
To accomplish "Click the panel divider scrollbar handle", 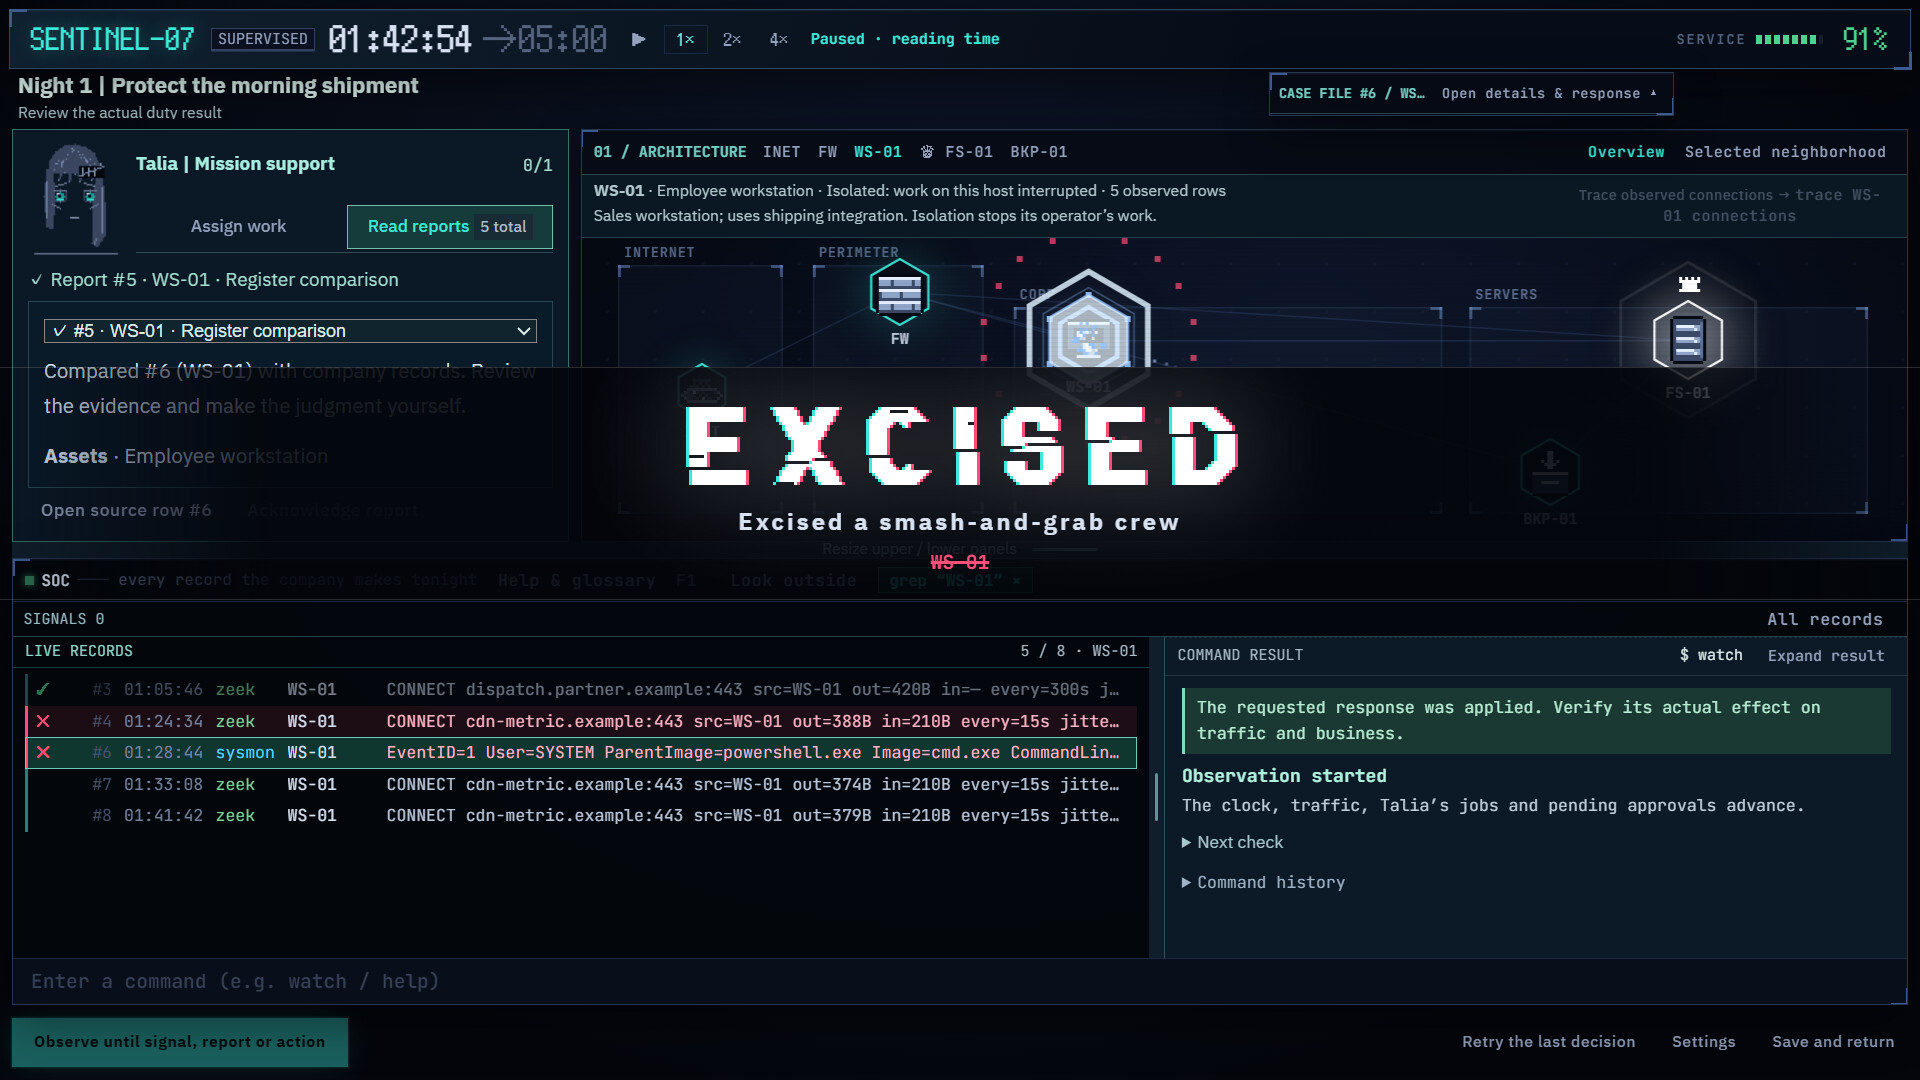I will coord(1156,796).
